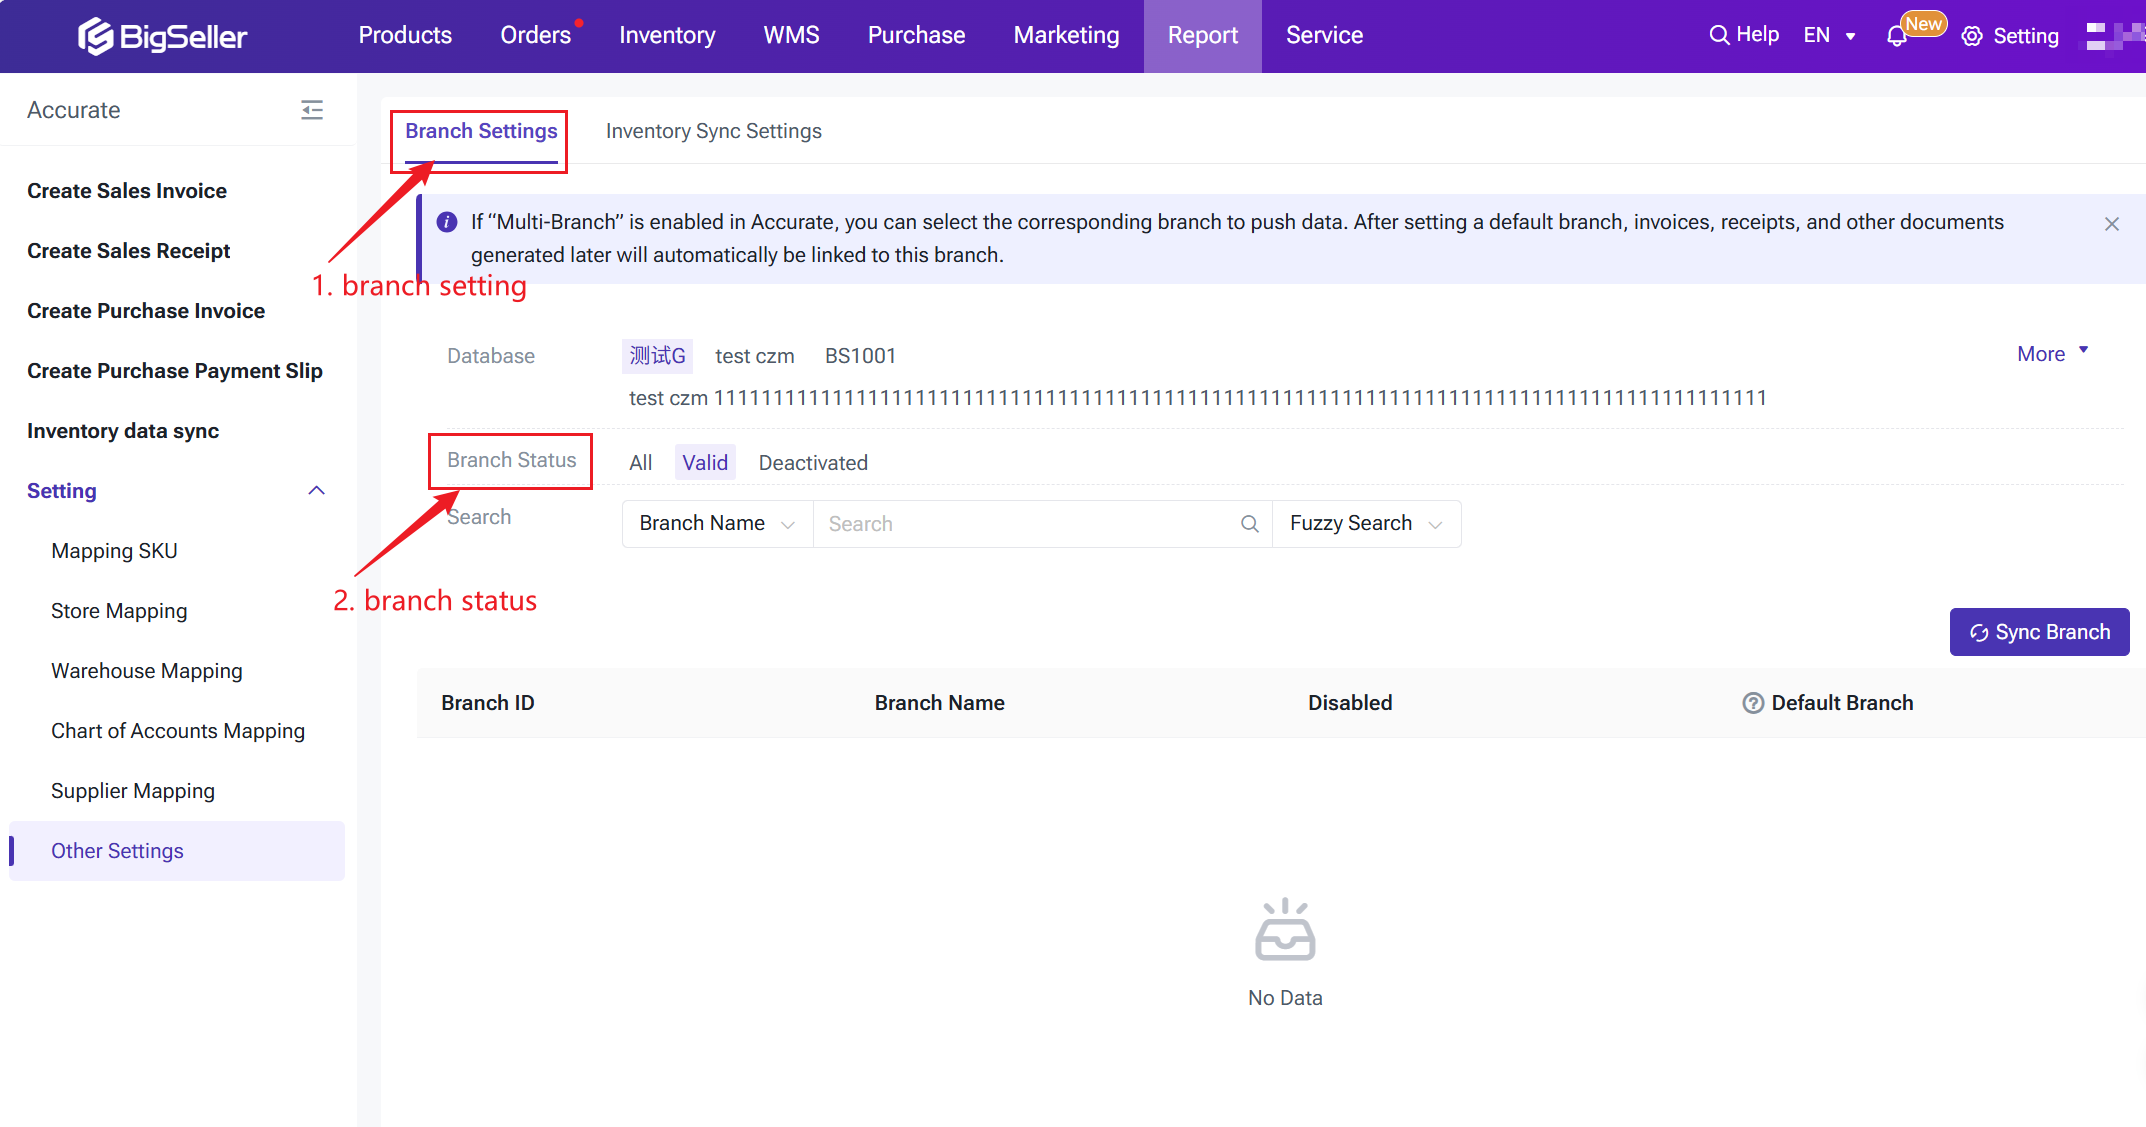2146x1127 pixels.
Task: Close the Multi-Branch info banner
Action: tap(2112, 224)
